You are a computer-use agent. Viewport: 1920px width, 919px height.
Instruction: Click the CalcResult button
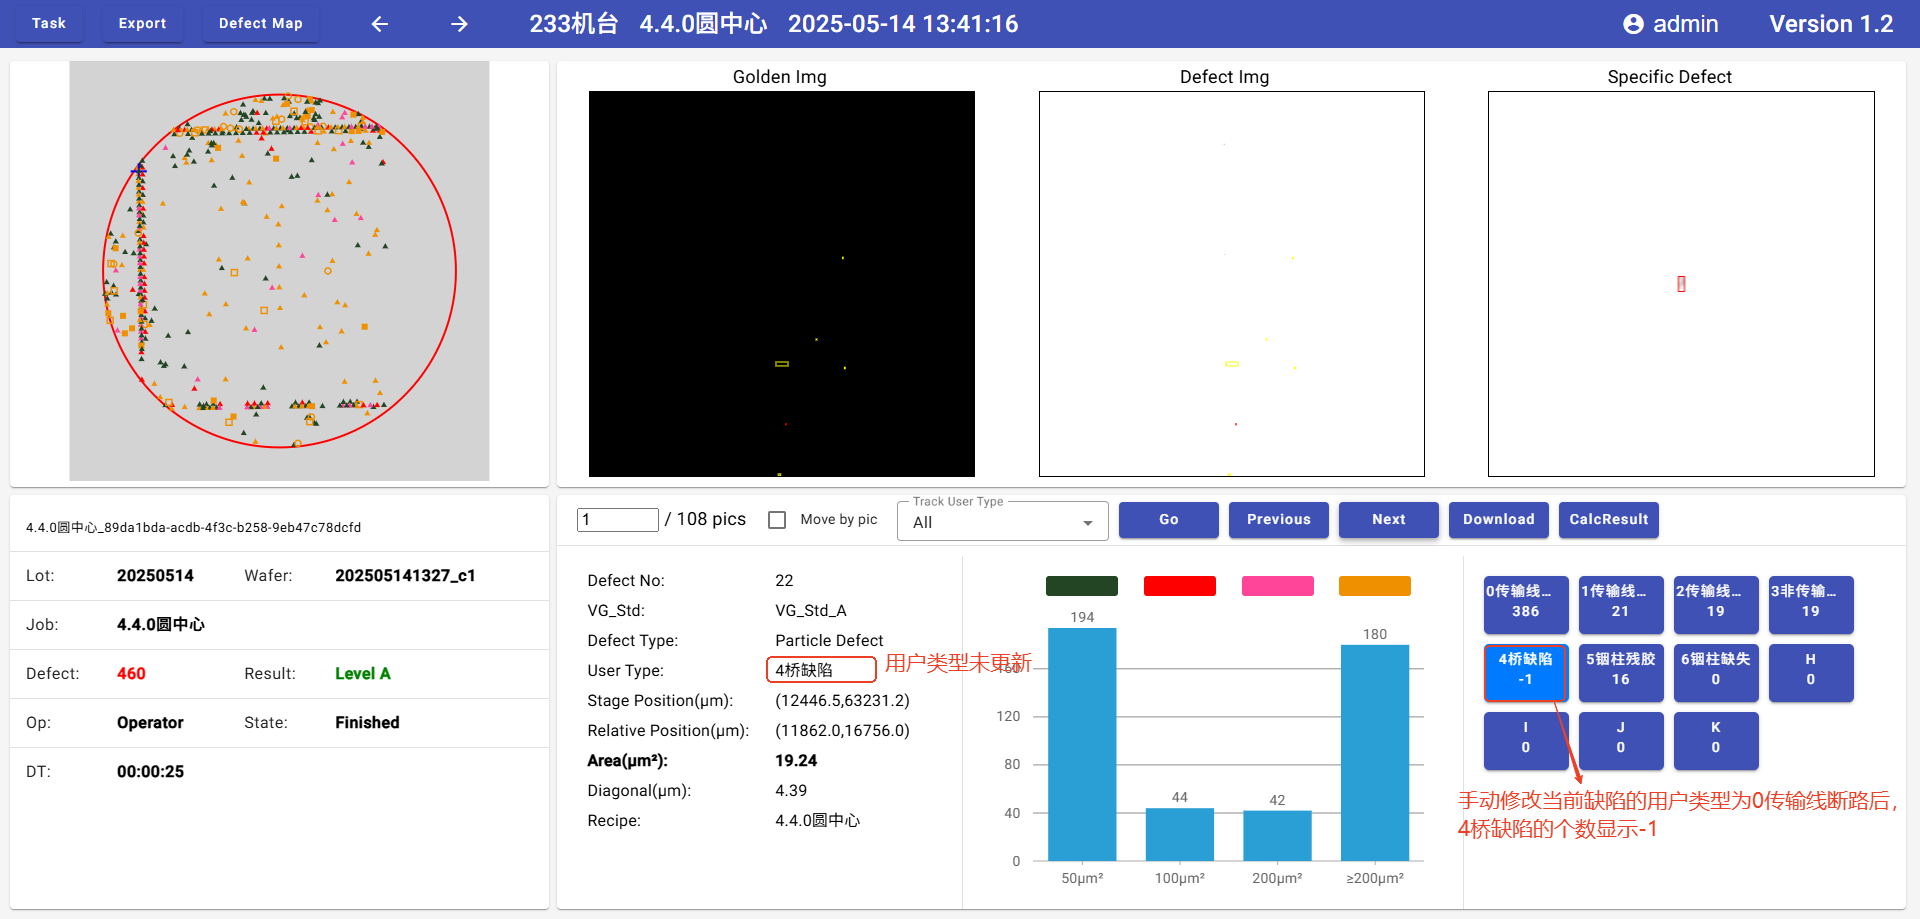[1608, 520]
